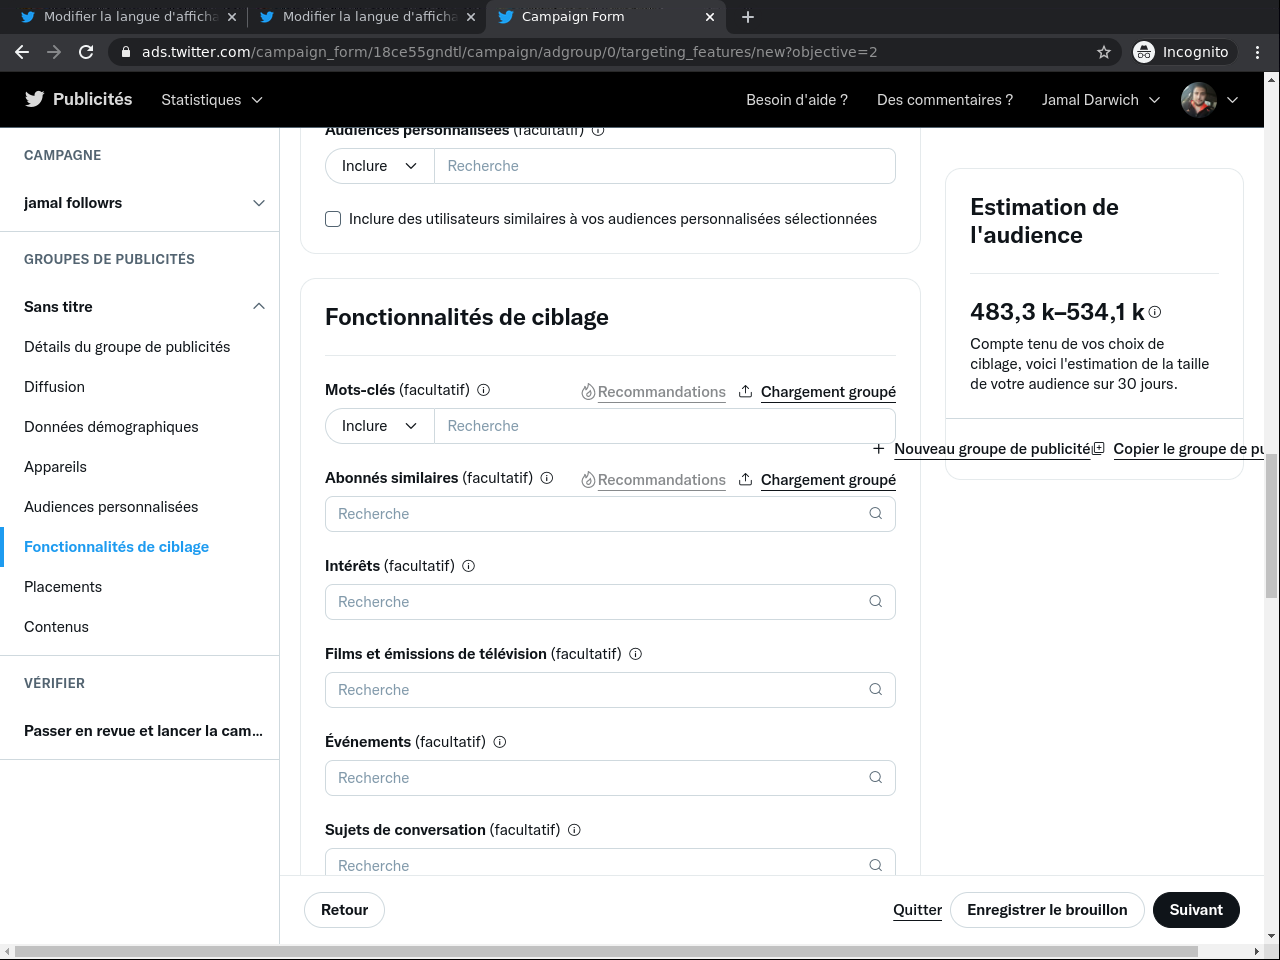1280x960 pixels.
Task: Expand chevron next to profile avatar
Action: pos(1232,100)
